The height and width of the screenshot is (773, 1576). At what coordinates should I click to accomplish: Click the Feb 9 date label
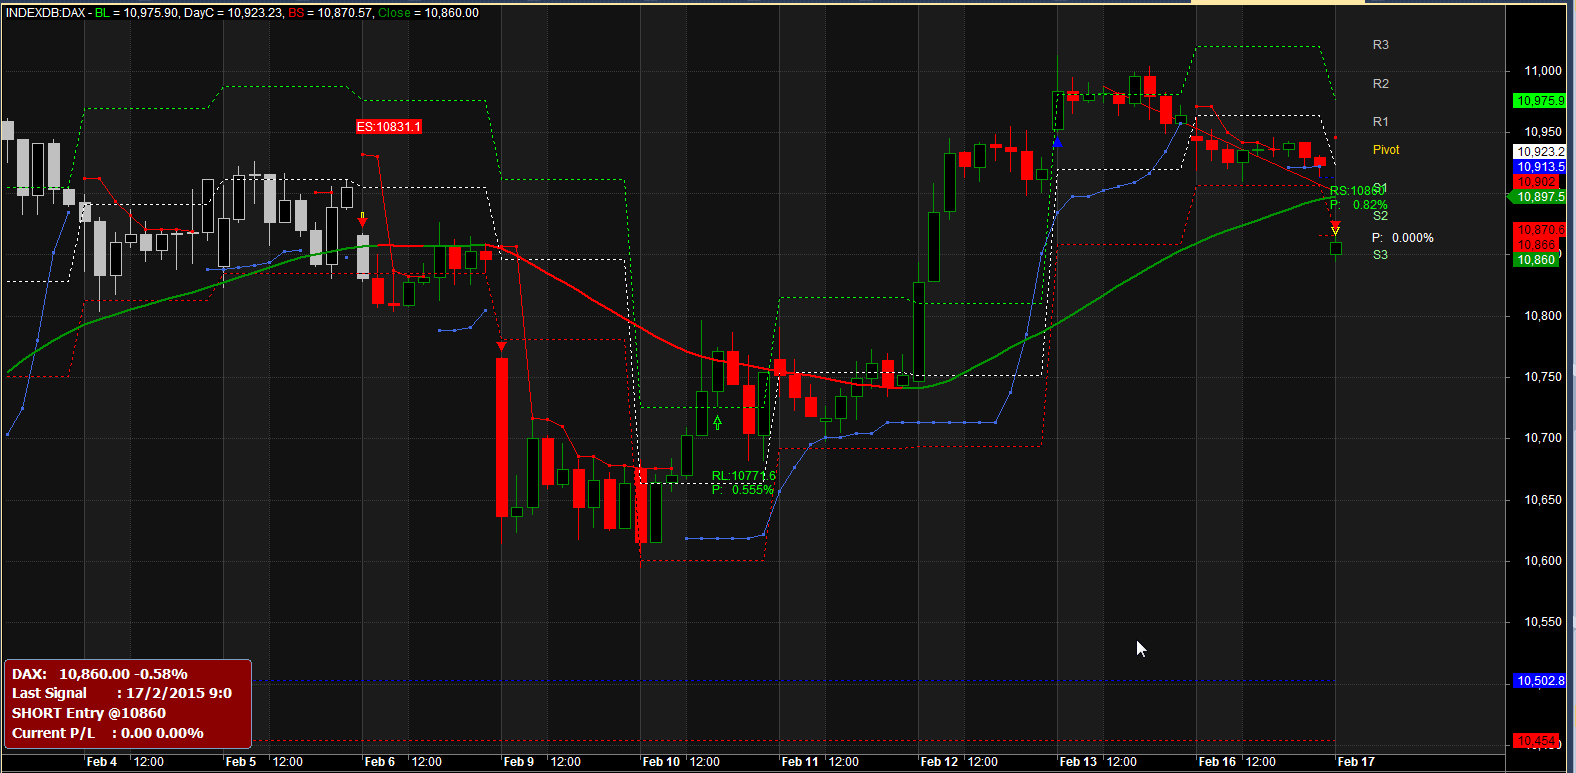coord(519,762)
